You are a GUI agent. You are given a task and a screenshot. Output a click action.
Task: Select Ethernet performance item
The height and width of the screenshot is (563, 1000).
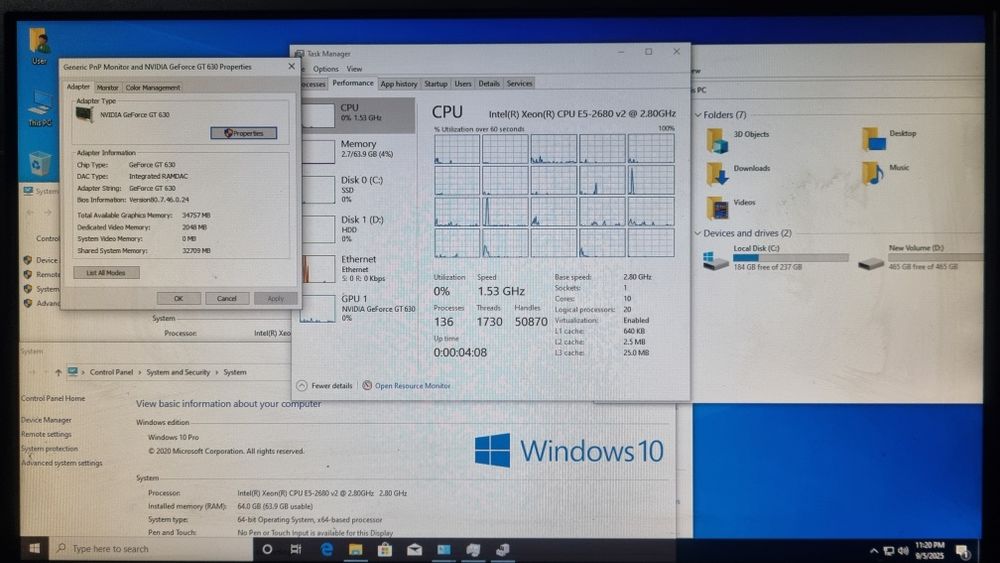[x=357, y=268]
